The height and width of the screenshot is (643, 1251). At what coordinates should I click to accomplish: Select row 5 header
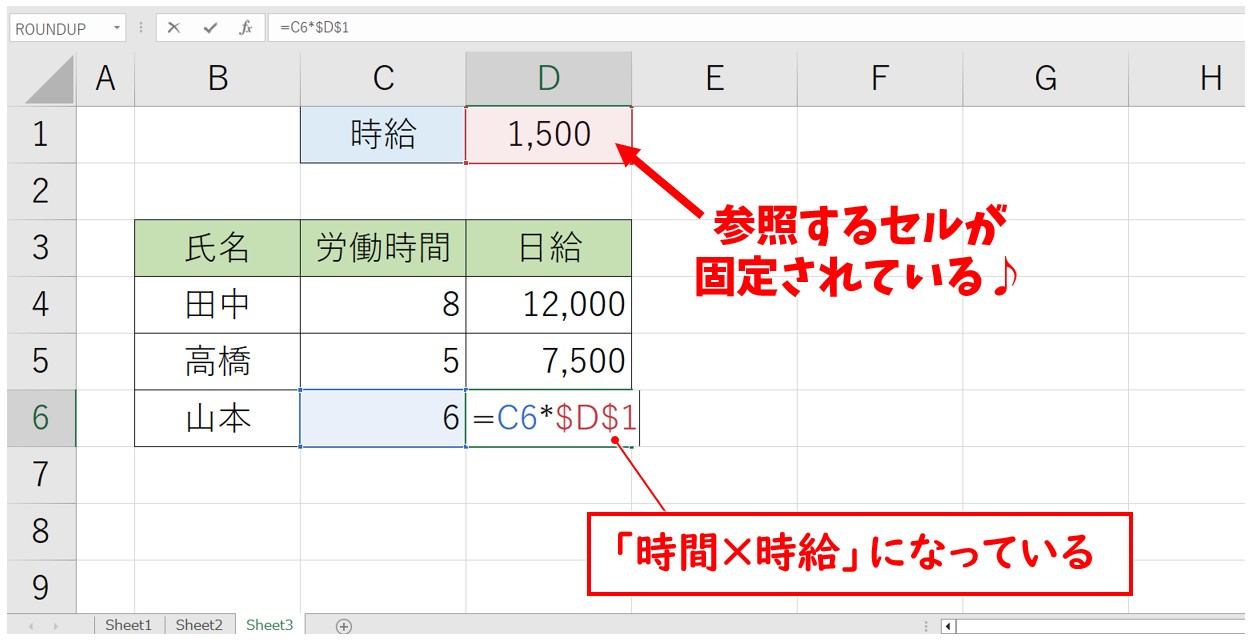[41, 361]
